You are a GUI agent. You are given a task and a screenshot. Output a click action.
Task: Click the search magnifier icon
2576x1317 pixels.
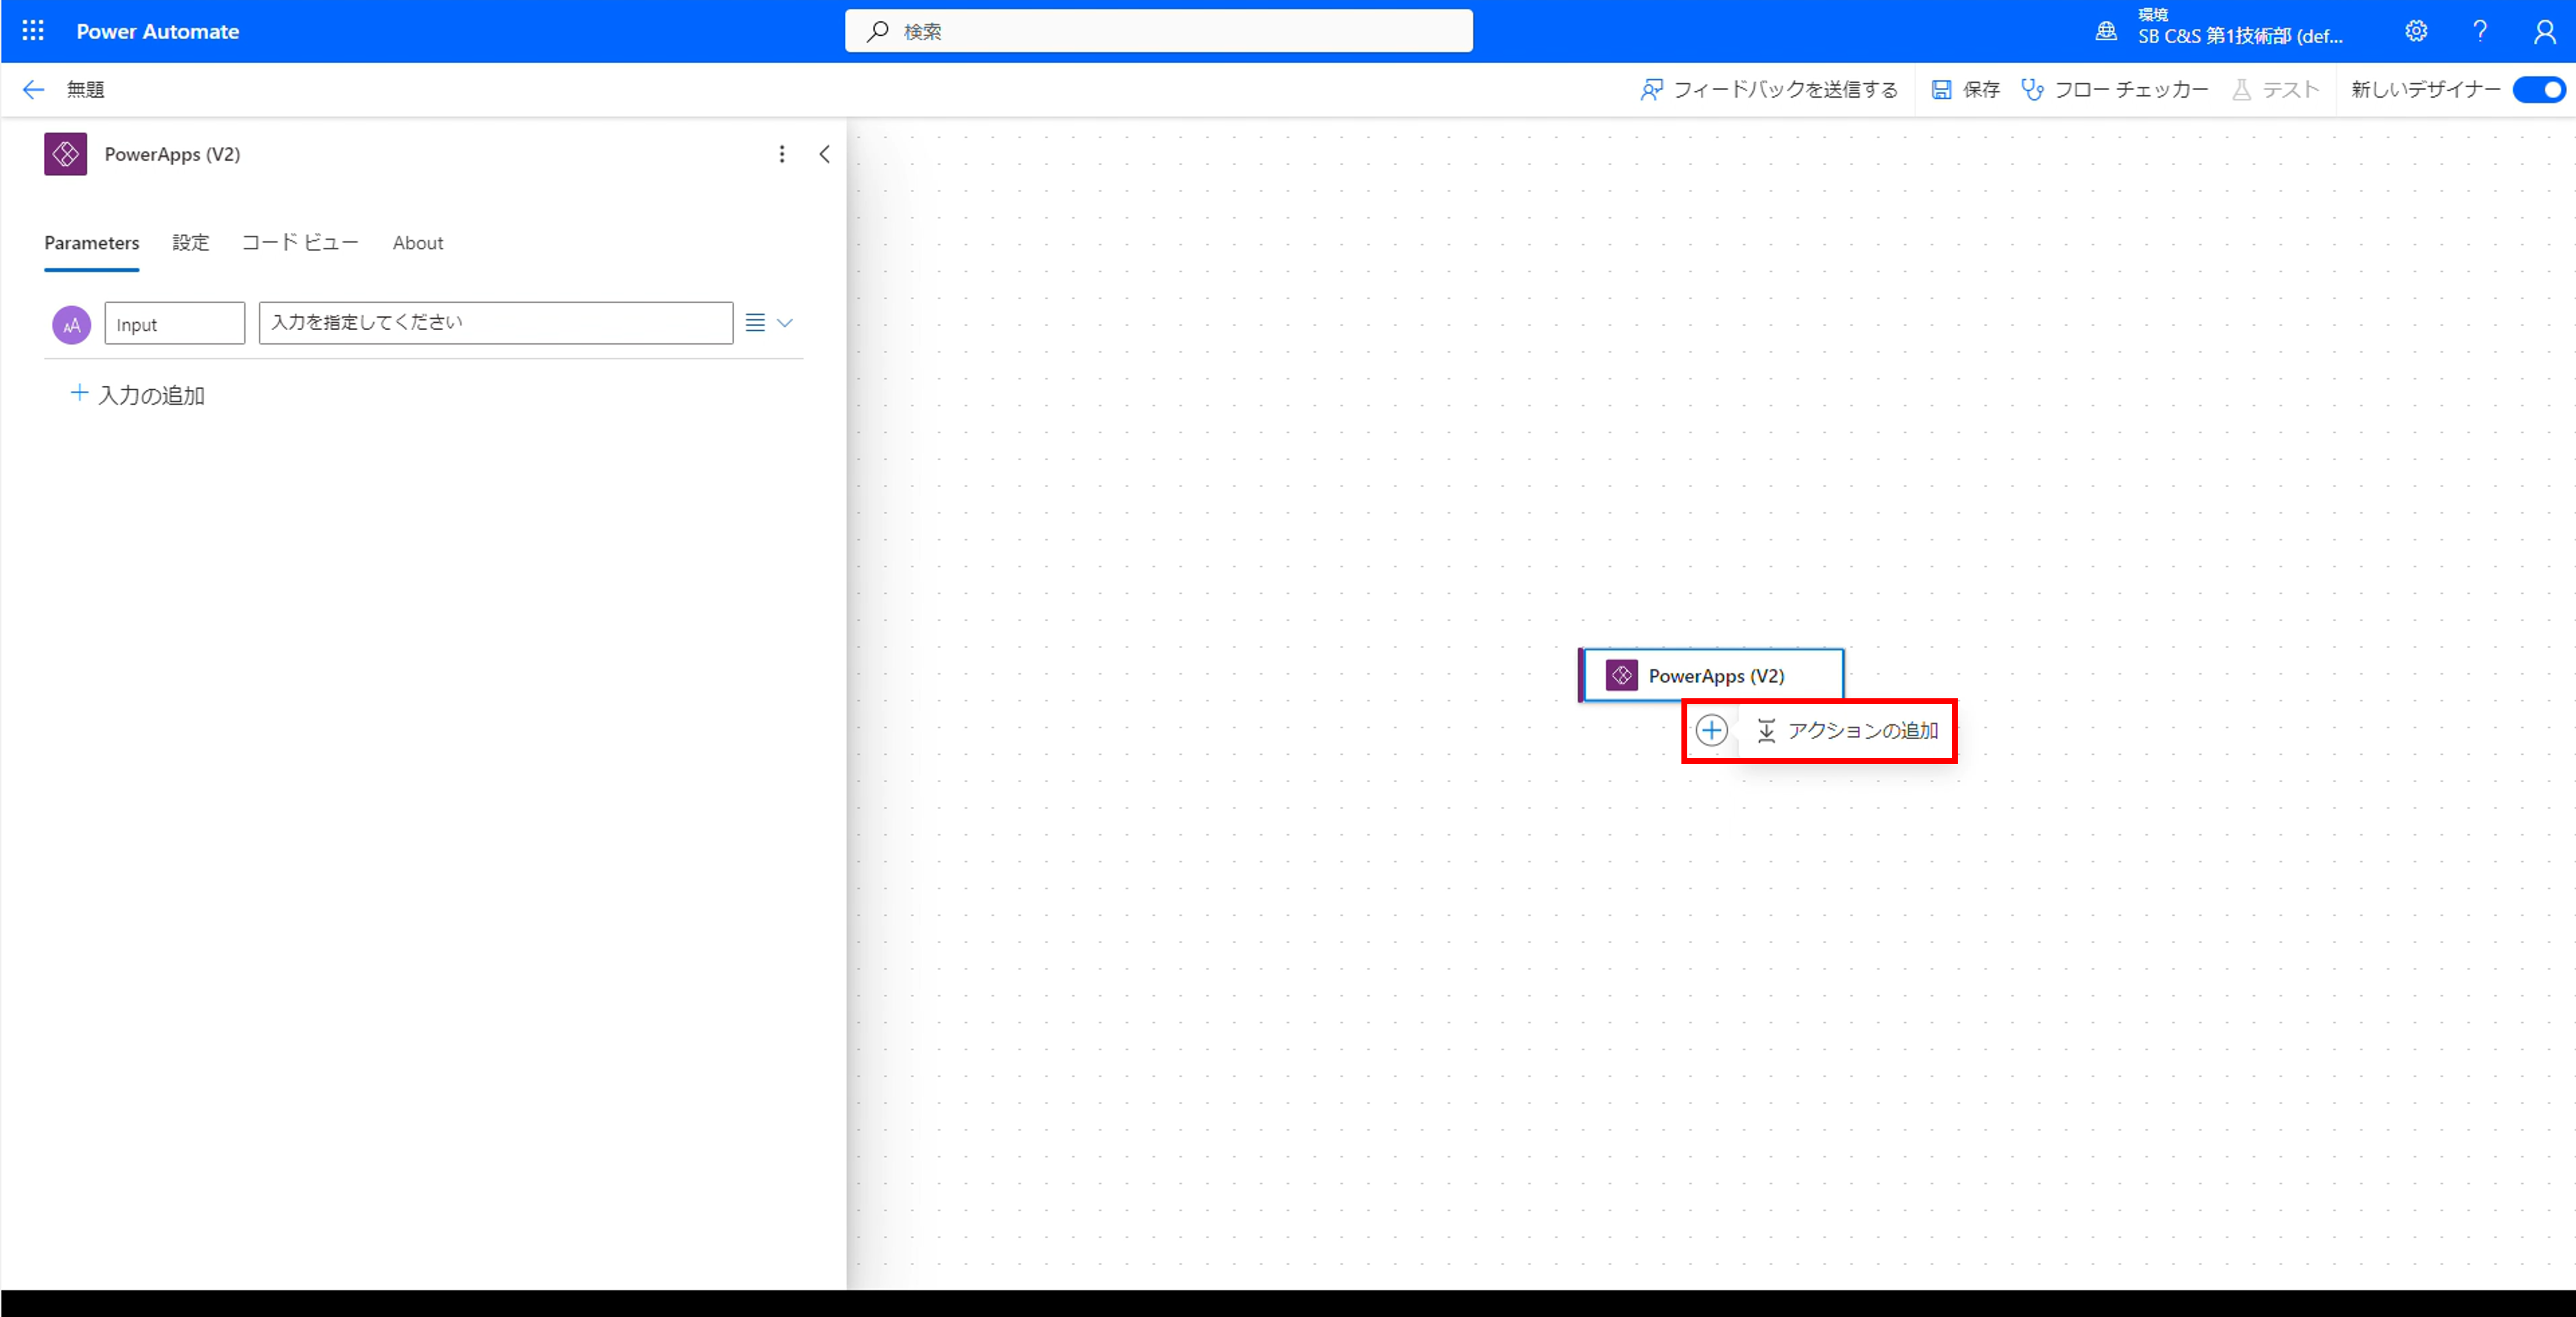click(x=877, y=31)
